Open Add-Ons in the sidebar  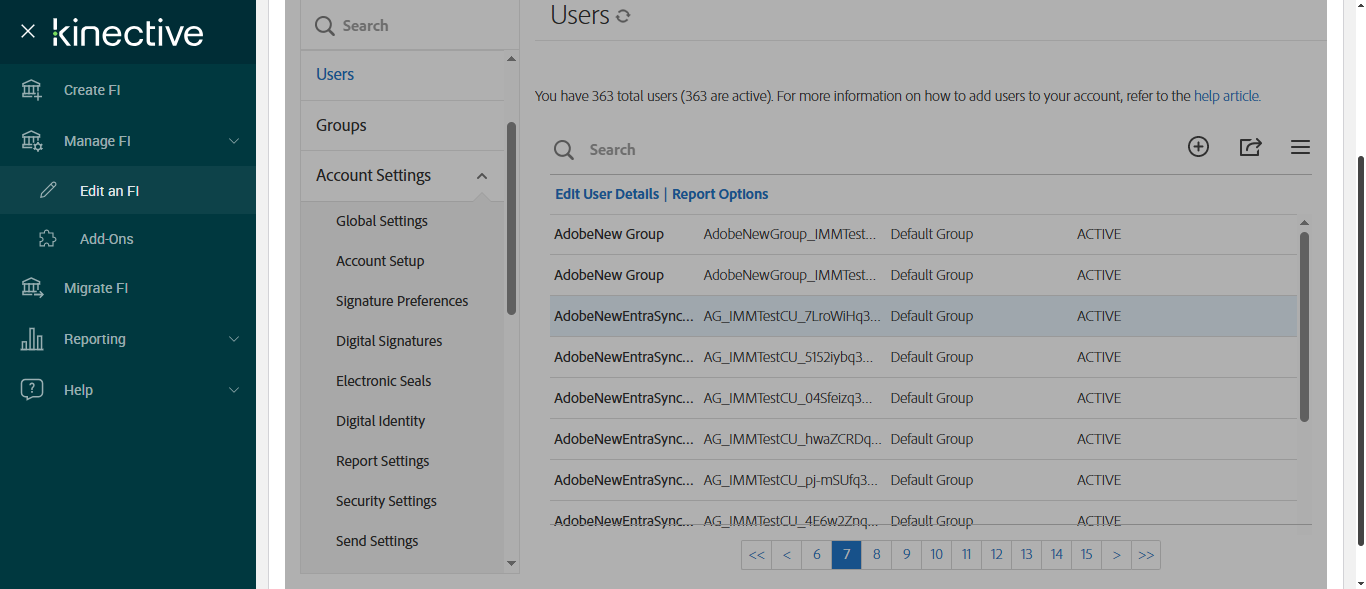tap(106, 239)
